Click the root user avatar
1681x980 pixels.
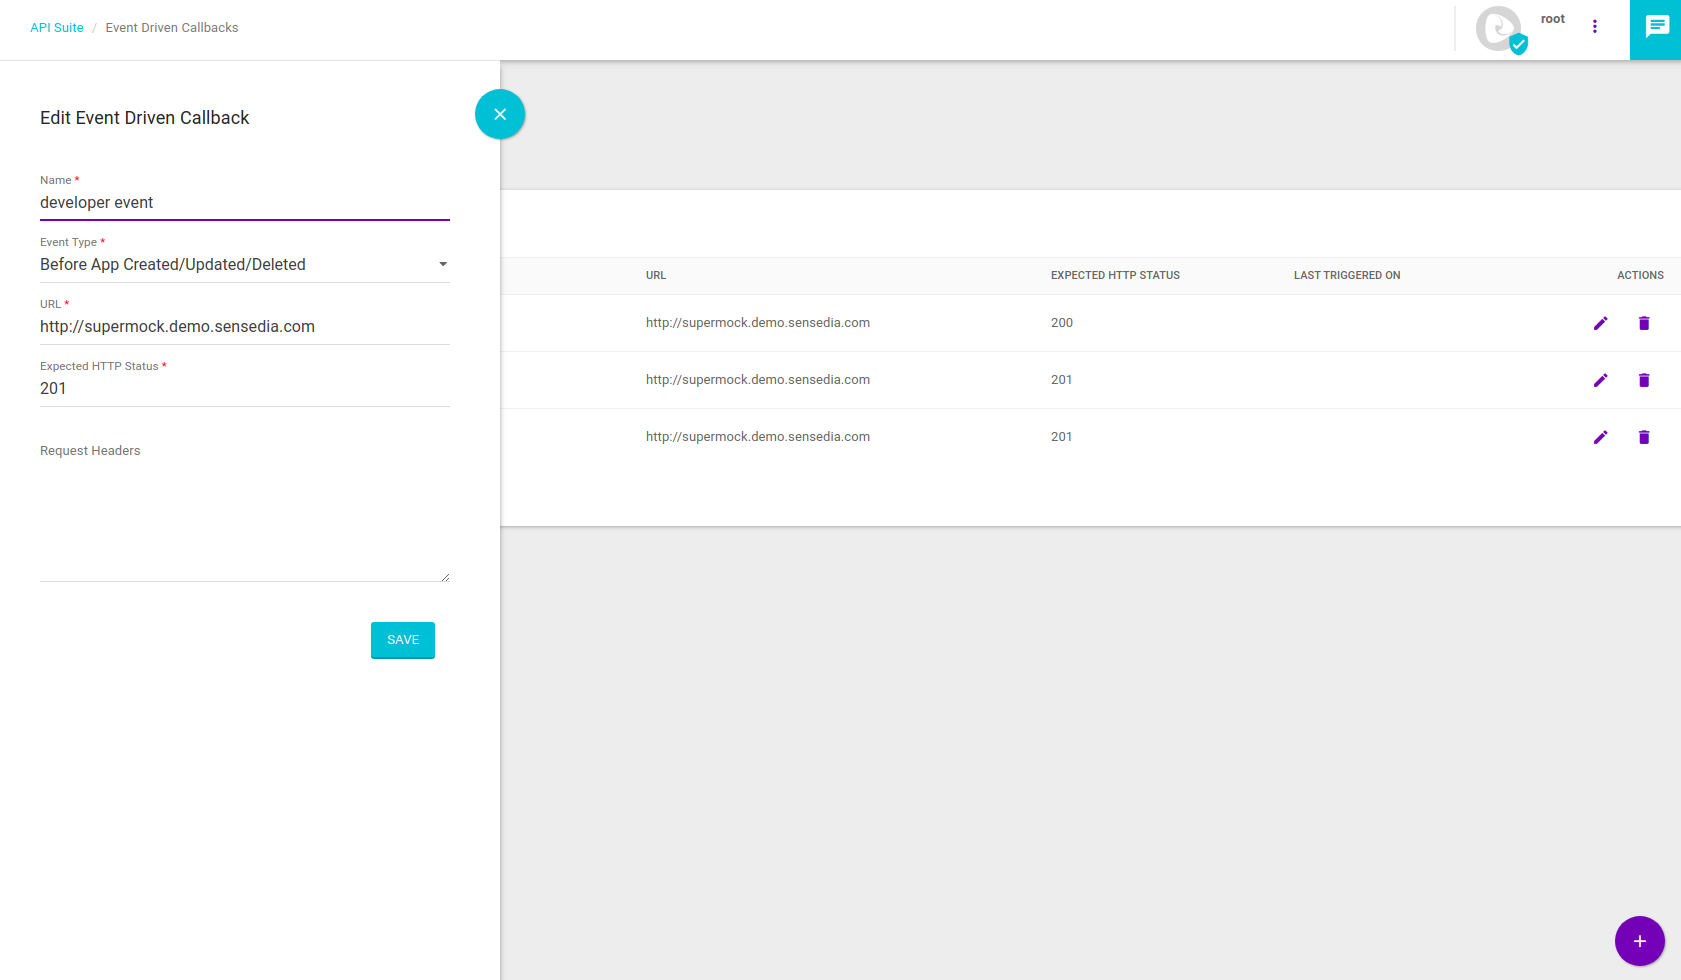click(x=1499, y=29)
